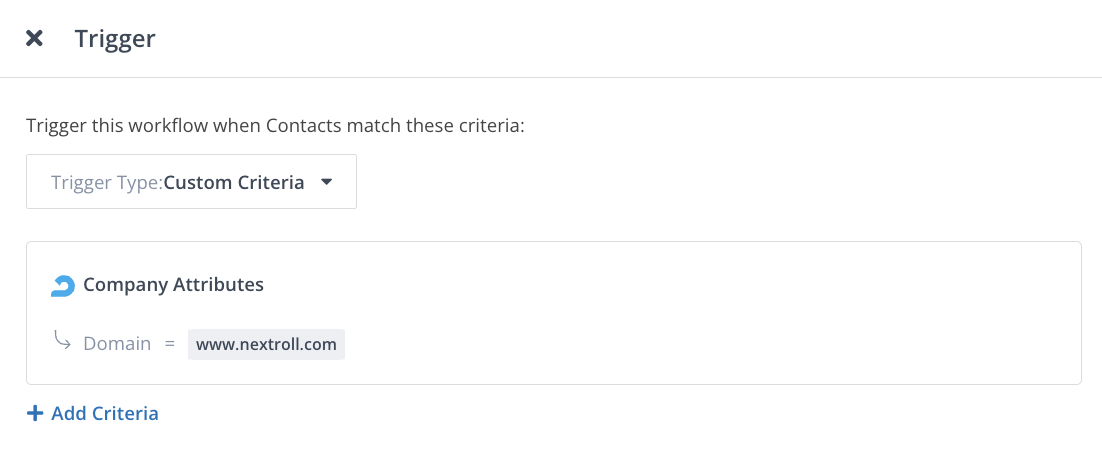
Task: Open the Trigger Type dropdown
Action: [191, 182]
